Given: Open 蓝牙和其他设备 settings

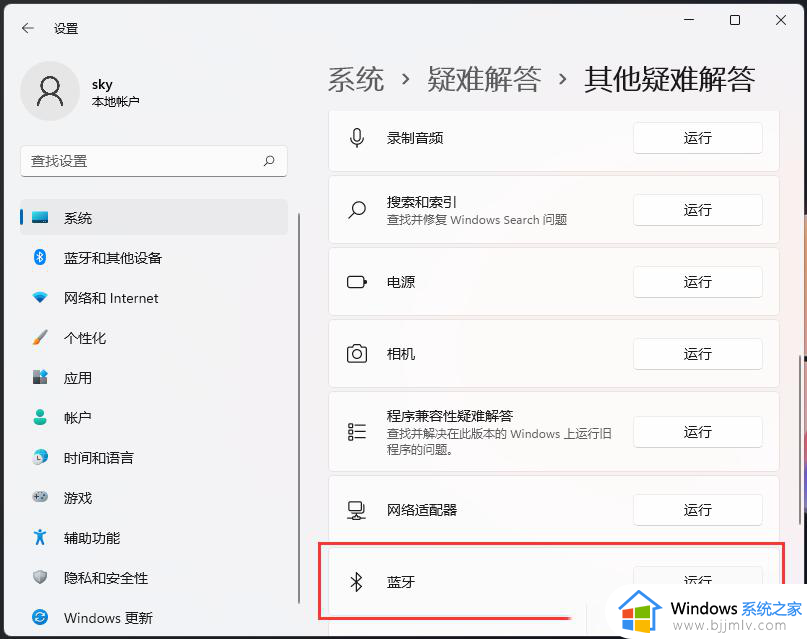Looking at the screenshot, I should coord(153,257).
